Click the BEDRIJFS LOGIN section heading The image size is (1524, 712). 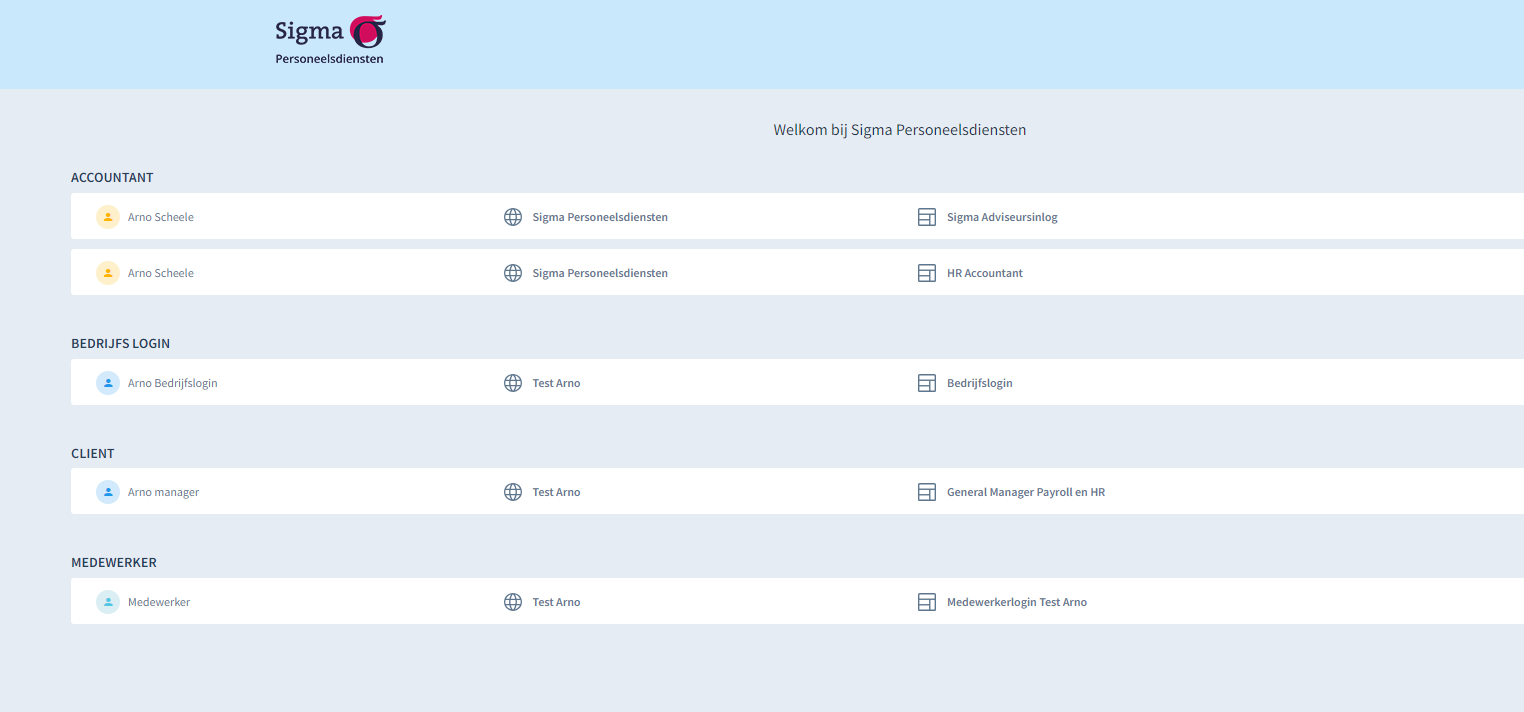click(x=121, y=343)
